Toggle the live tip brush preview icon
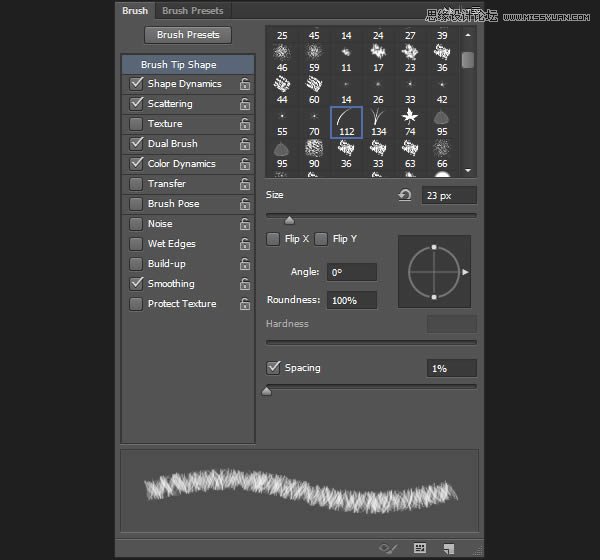 point(388,549)
